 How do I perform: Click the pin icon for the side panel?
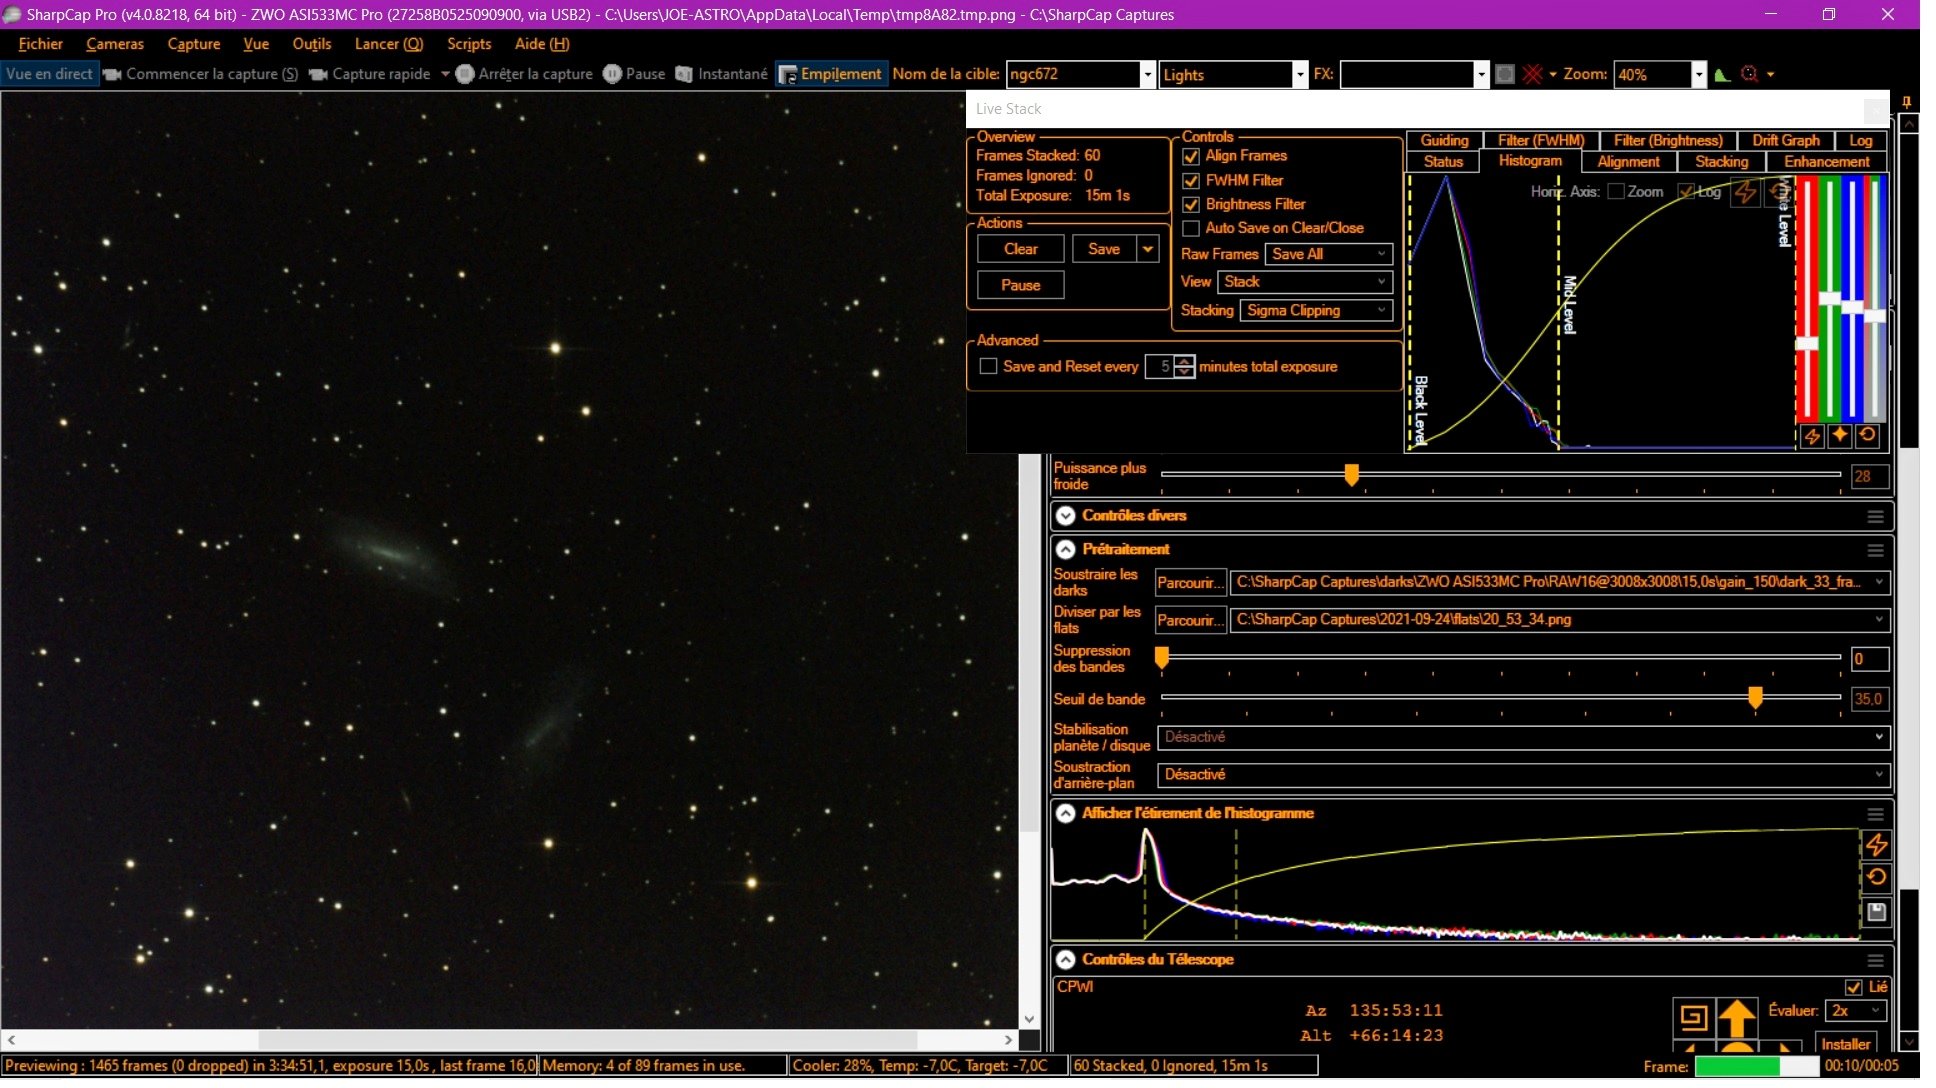[1907, 102]
